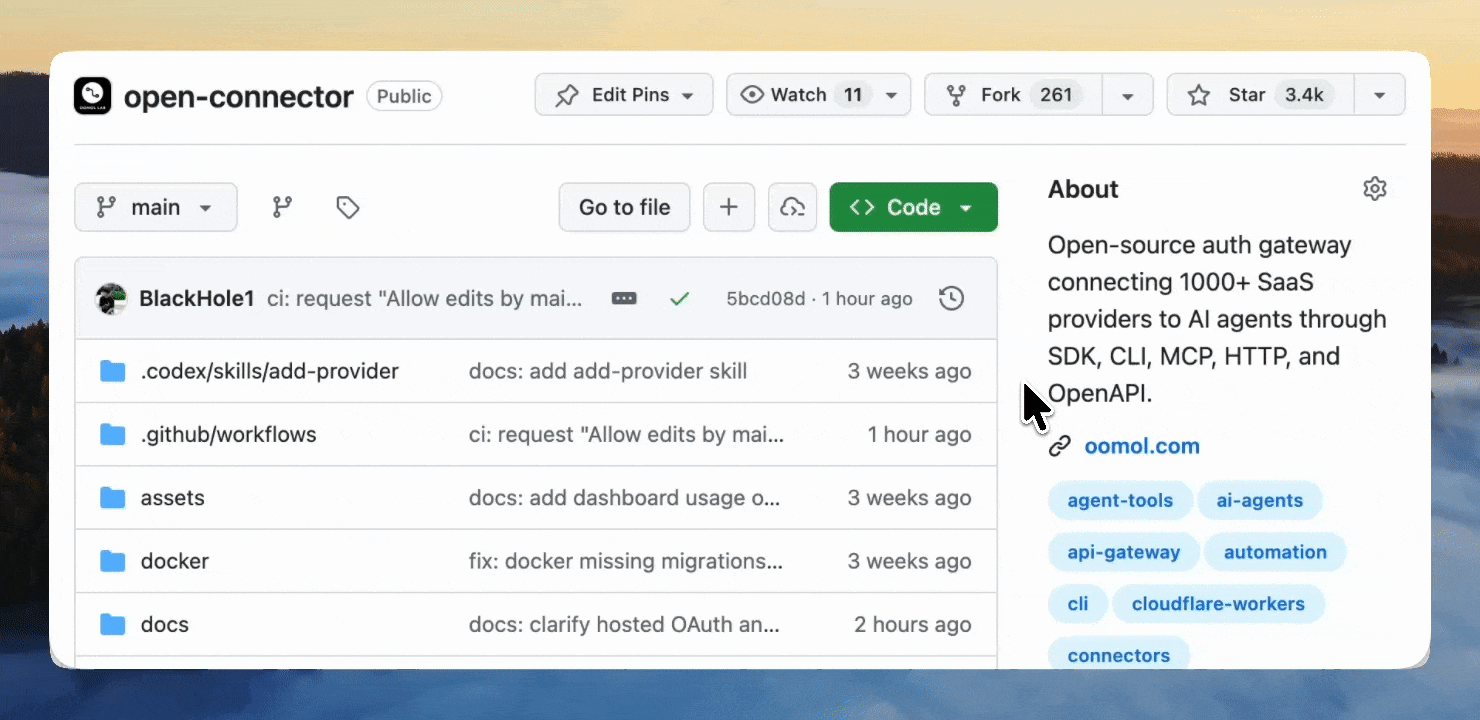Open About settings gear icon
The width and height of the screenshot is (1480, 720).
pyautogui.click(x=1375, y=189)
